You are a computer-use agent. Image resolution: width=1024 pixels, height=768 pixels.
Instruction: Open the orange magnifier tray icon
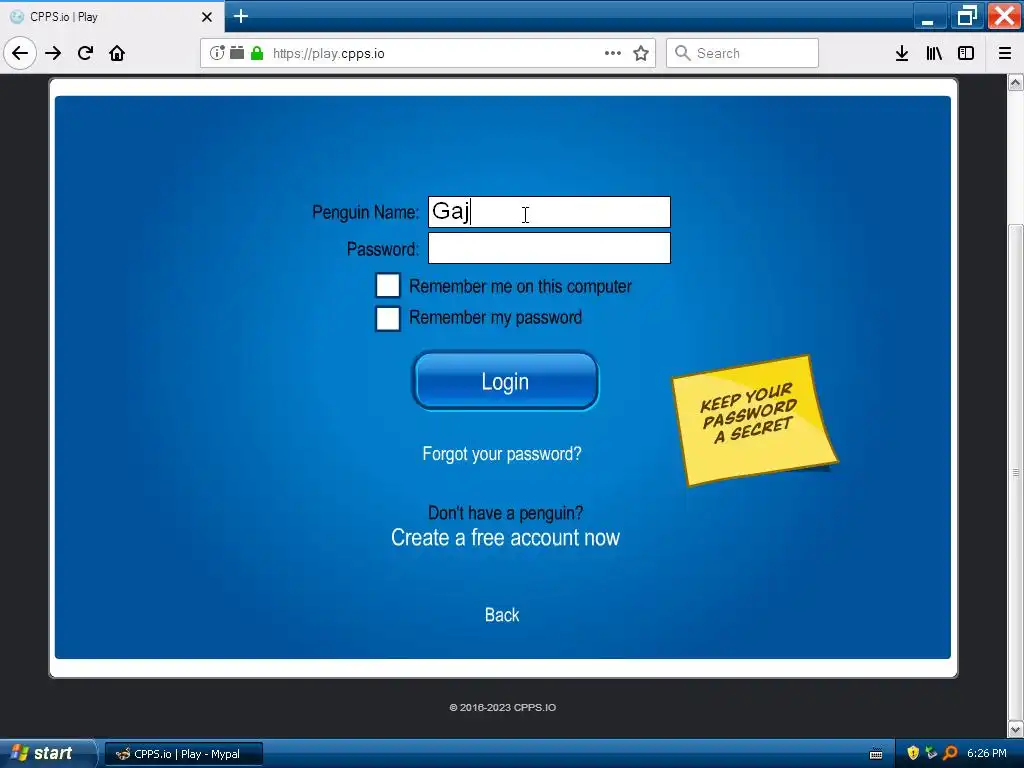point(951,754)
